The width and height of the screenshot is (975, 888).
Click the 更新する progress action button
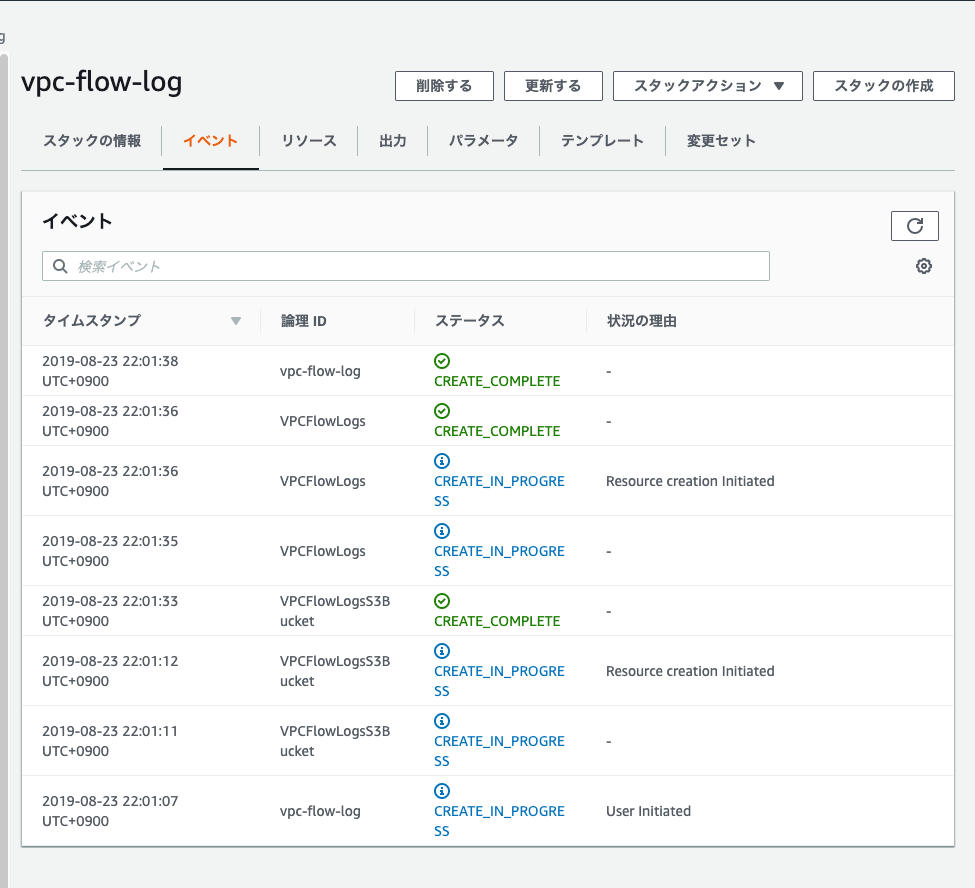(553, 86)
